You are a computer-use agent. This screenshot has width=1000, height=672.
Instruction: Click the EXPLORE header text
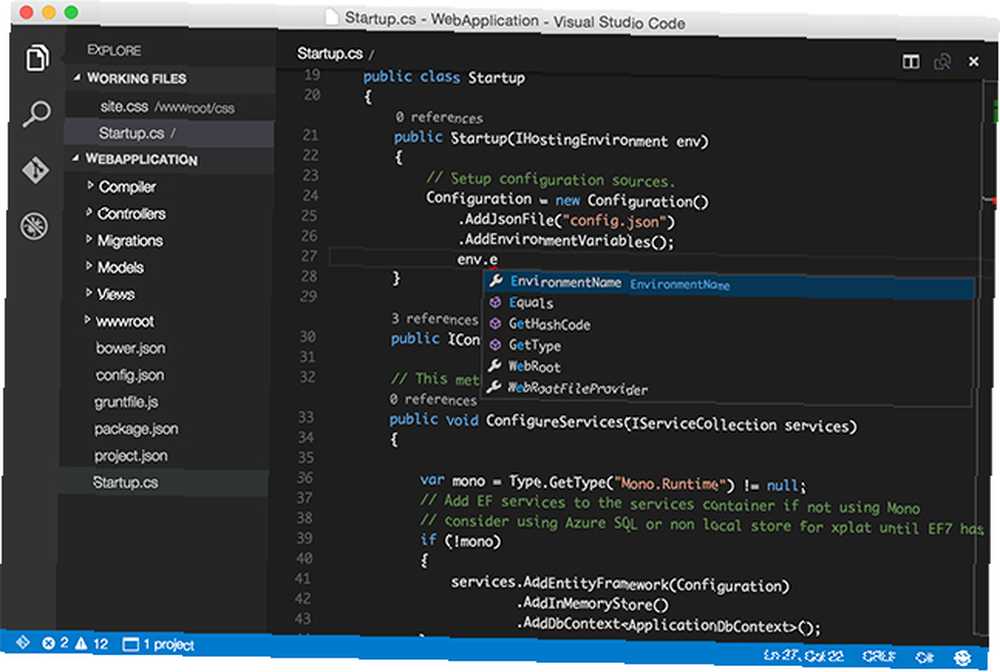point(114,50)
